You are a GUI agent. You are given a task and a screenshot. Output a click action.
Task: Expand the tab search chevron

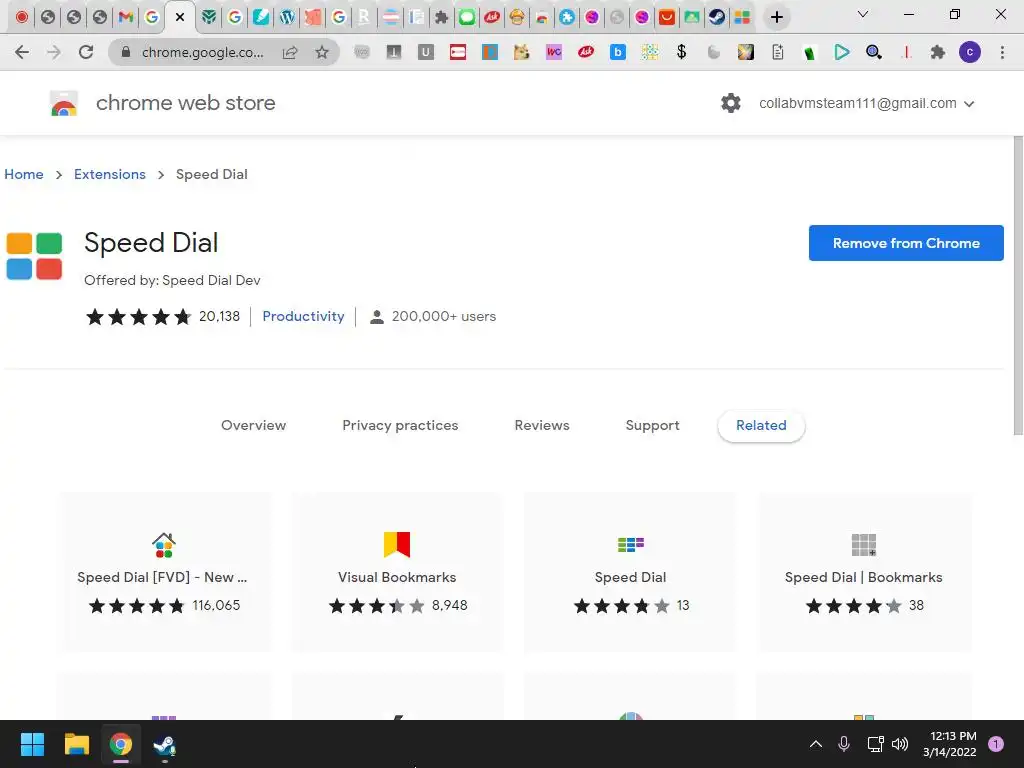pyautogui.click(x=863, y=14)
